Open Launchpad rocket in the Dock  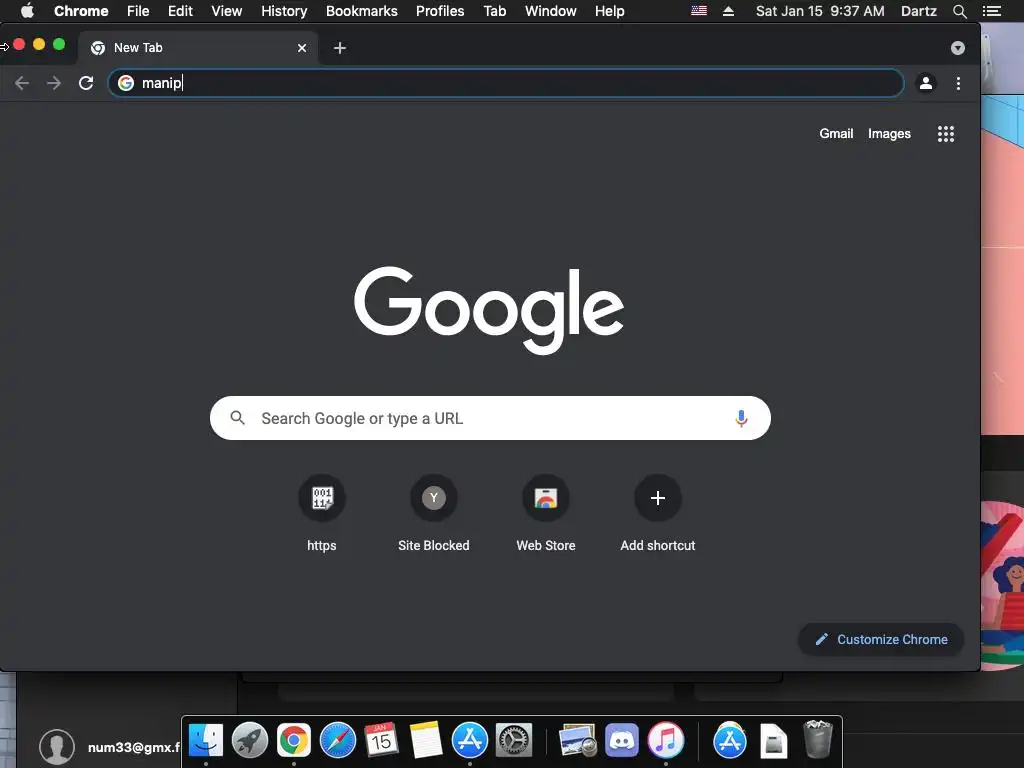coord(249,741)
